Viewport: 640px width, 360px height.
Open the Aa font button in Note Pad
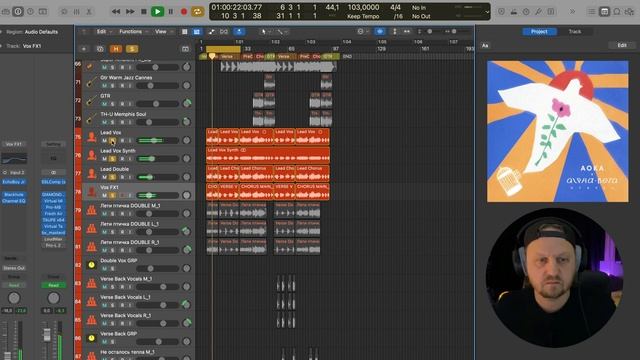(485, 45)
